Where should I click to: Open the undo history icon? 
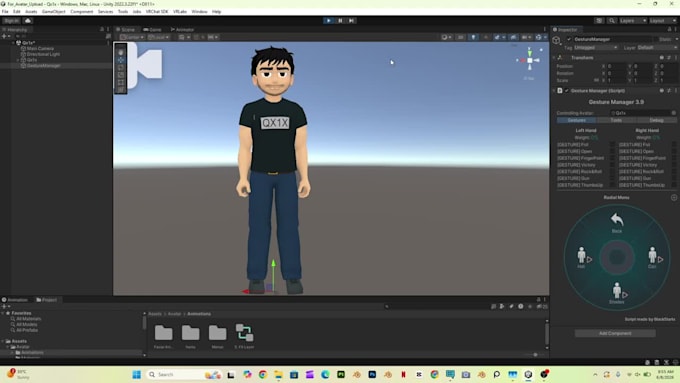(x=599, y=20)
